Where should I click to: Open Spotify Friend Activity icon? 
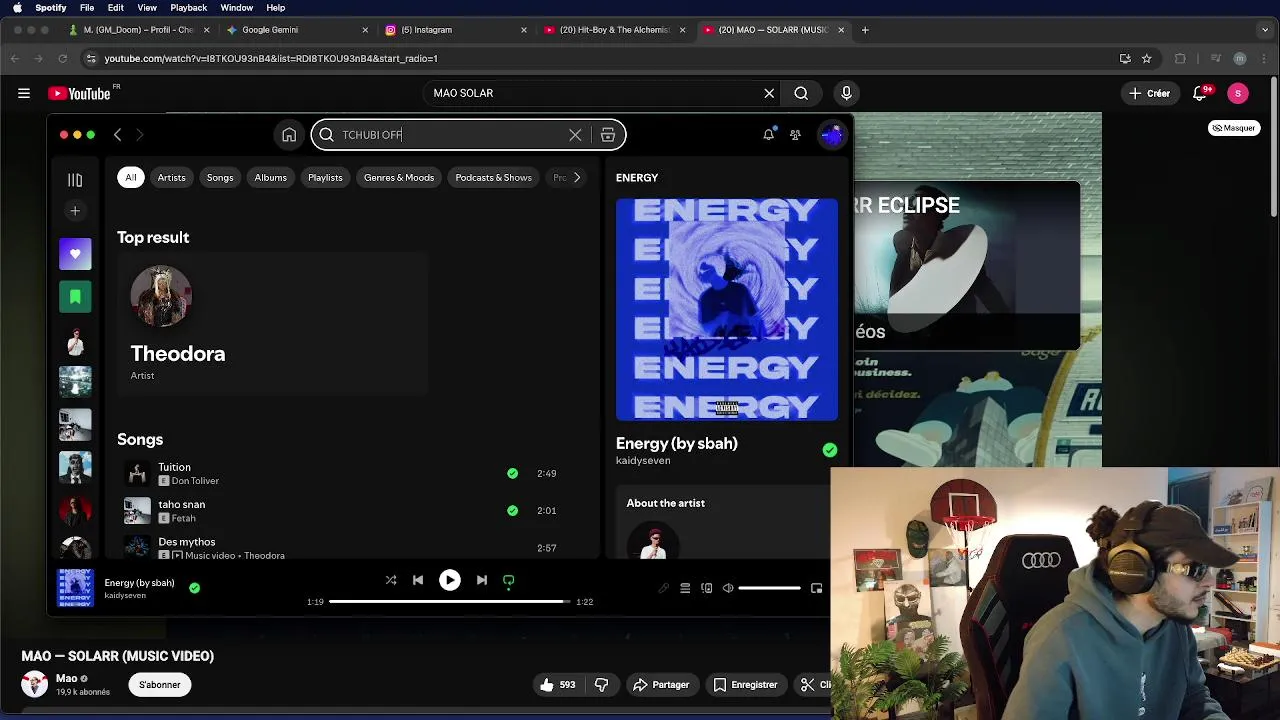click(x=795, y=135)
